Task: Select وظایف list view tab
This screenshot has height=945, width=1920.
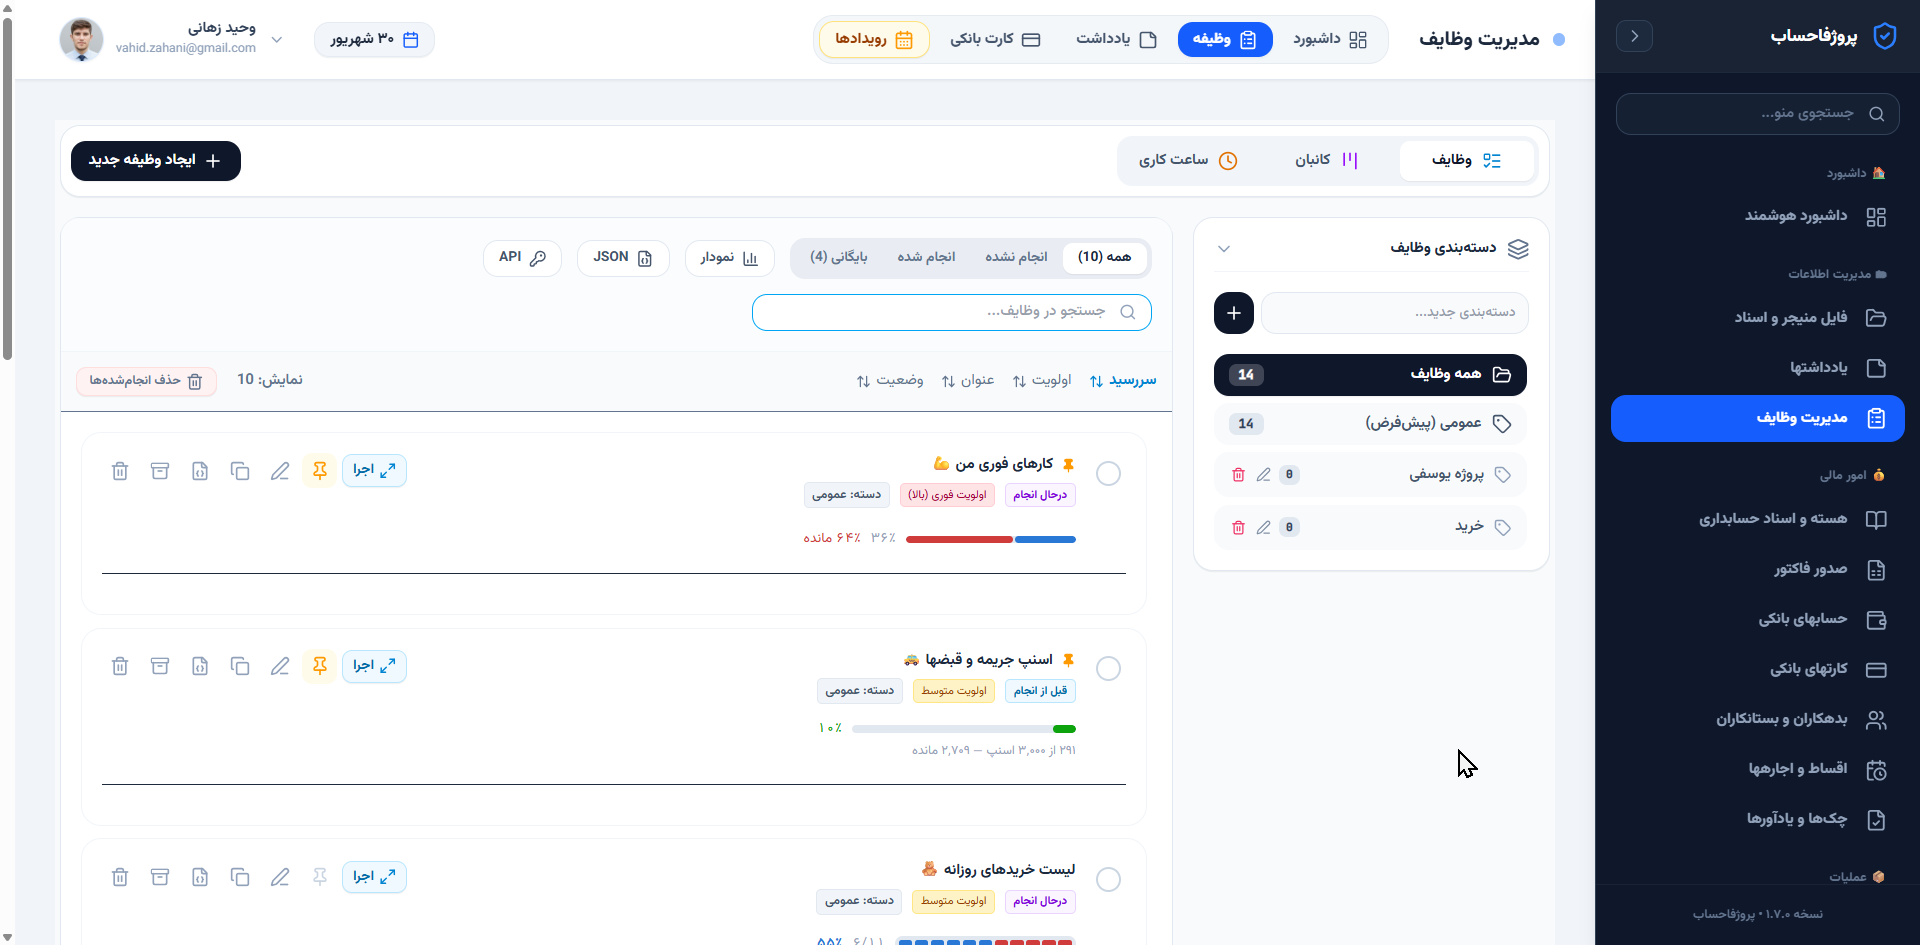Action: [x=1467, y=161]
